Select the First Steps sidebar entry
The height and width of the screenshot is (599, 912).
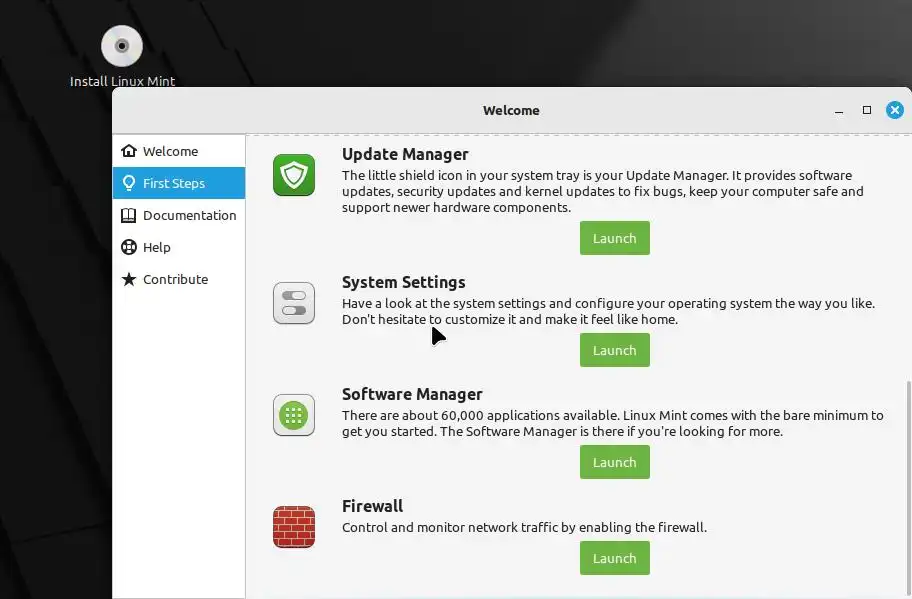tap(179, 183)
